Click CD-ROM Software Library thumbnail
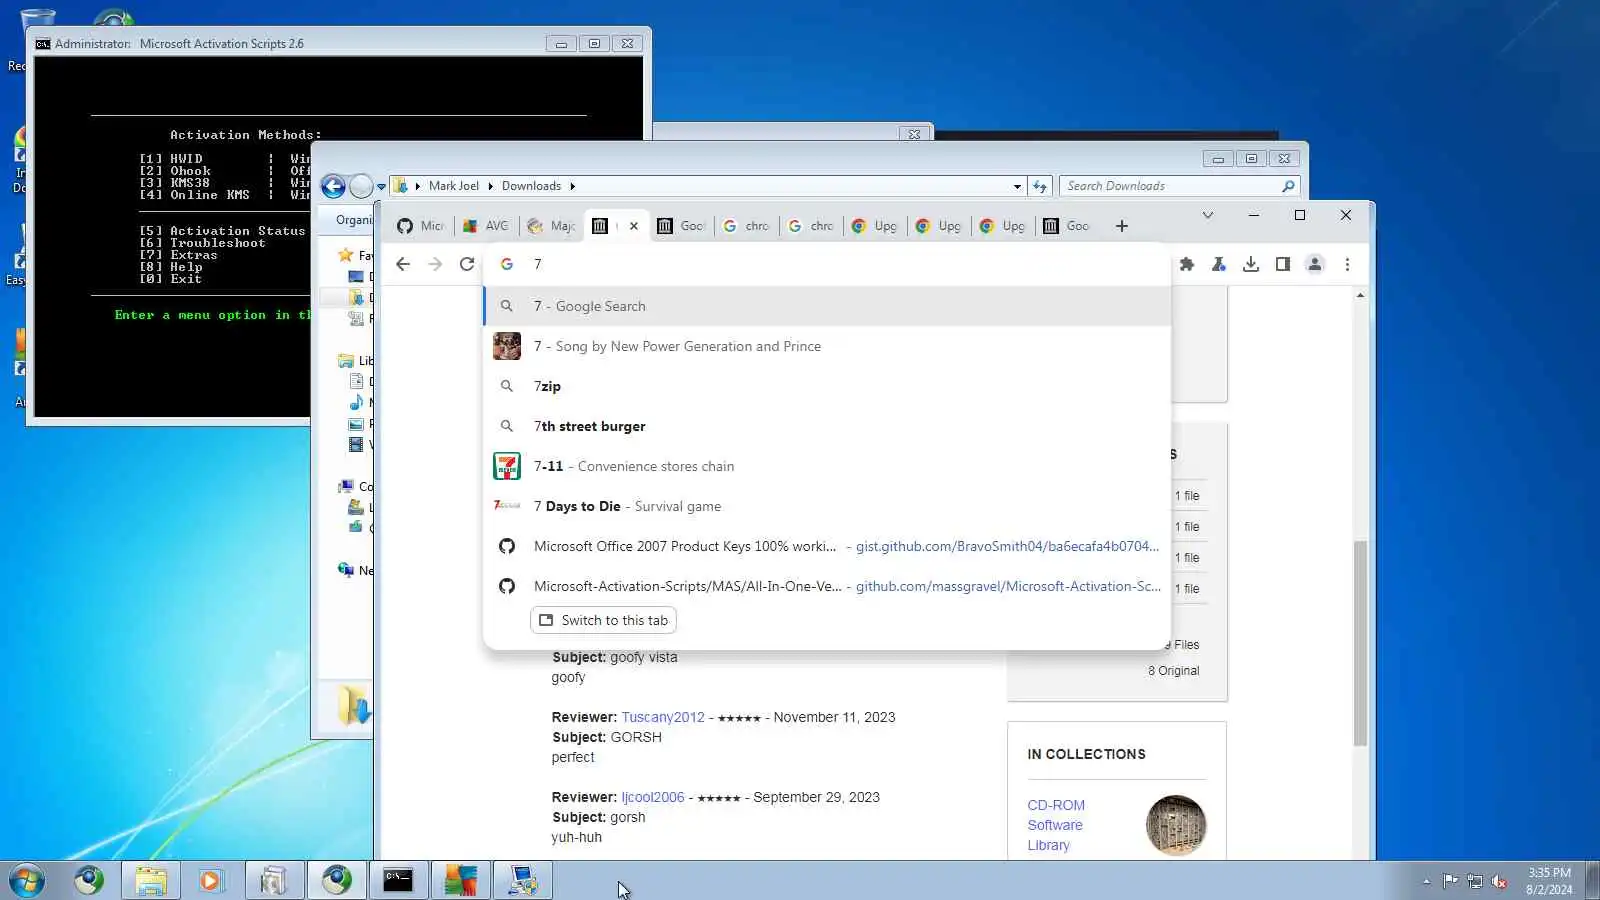Viewport: 1600px width, 900px height. click(x=1176, y=825)
